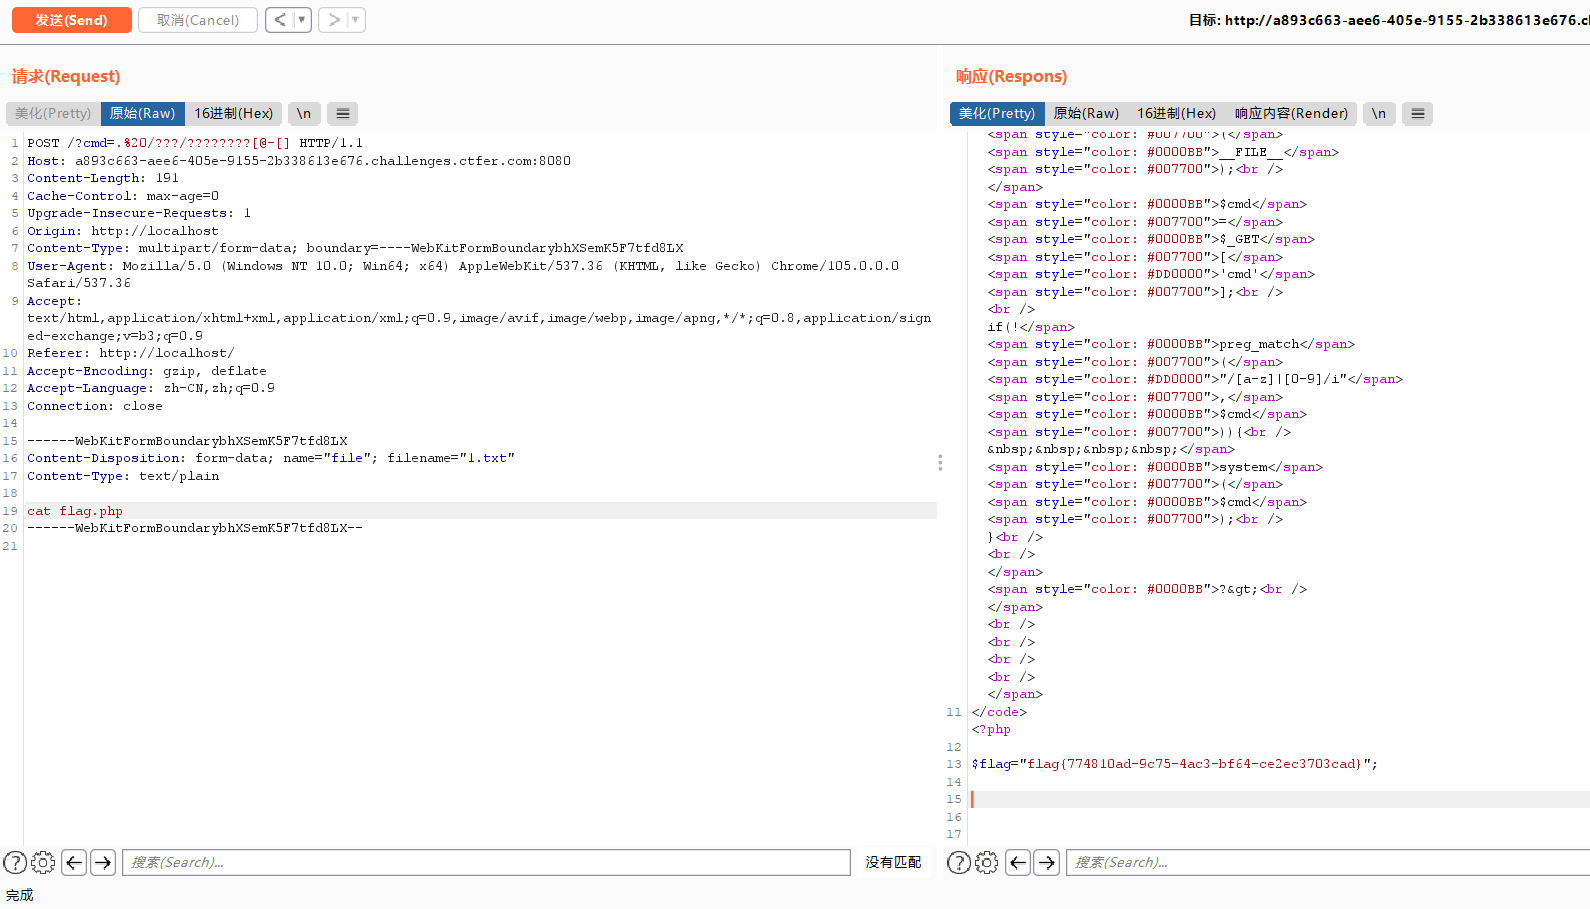Click the $flag value line in response

[1175, 764]
